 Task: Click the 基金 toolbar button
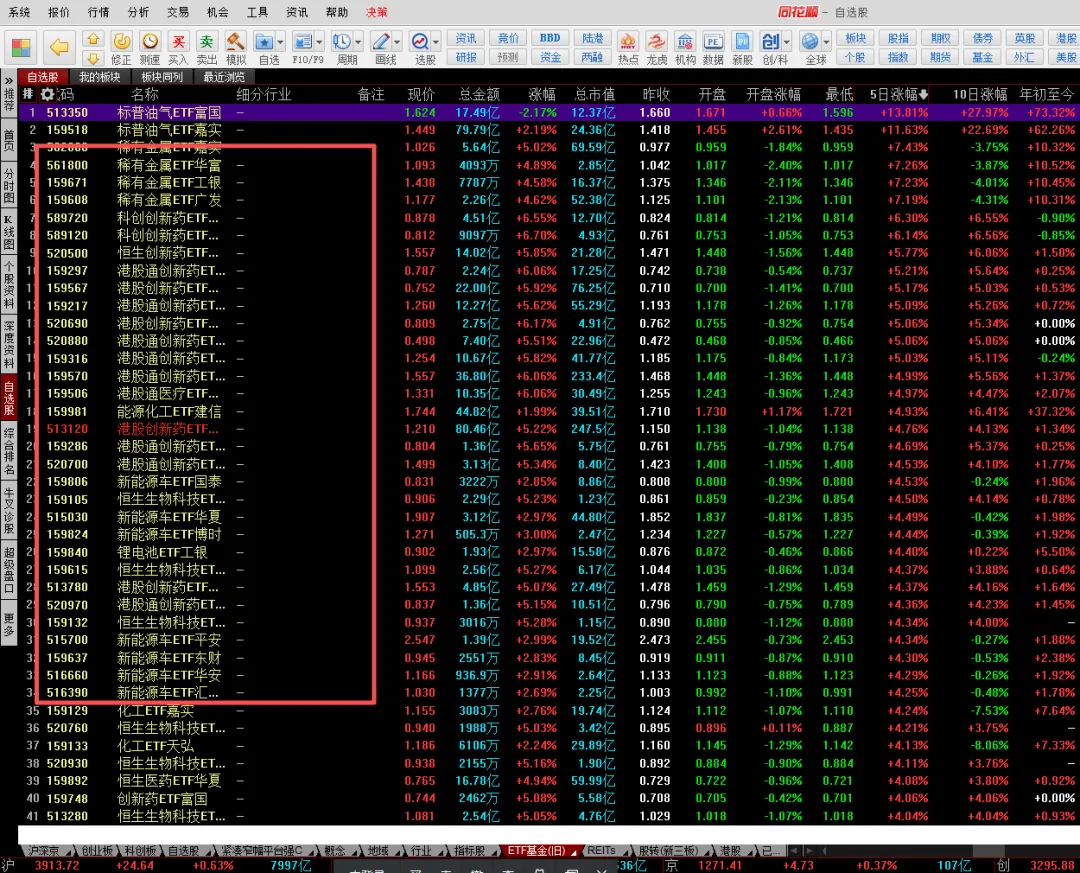point(983,57)
